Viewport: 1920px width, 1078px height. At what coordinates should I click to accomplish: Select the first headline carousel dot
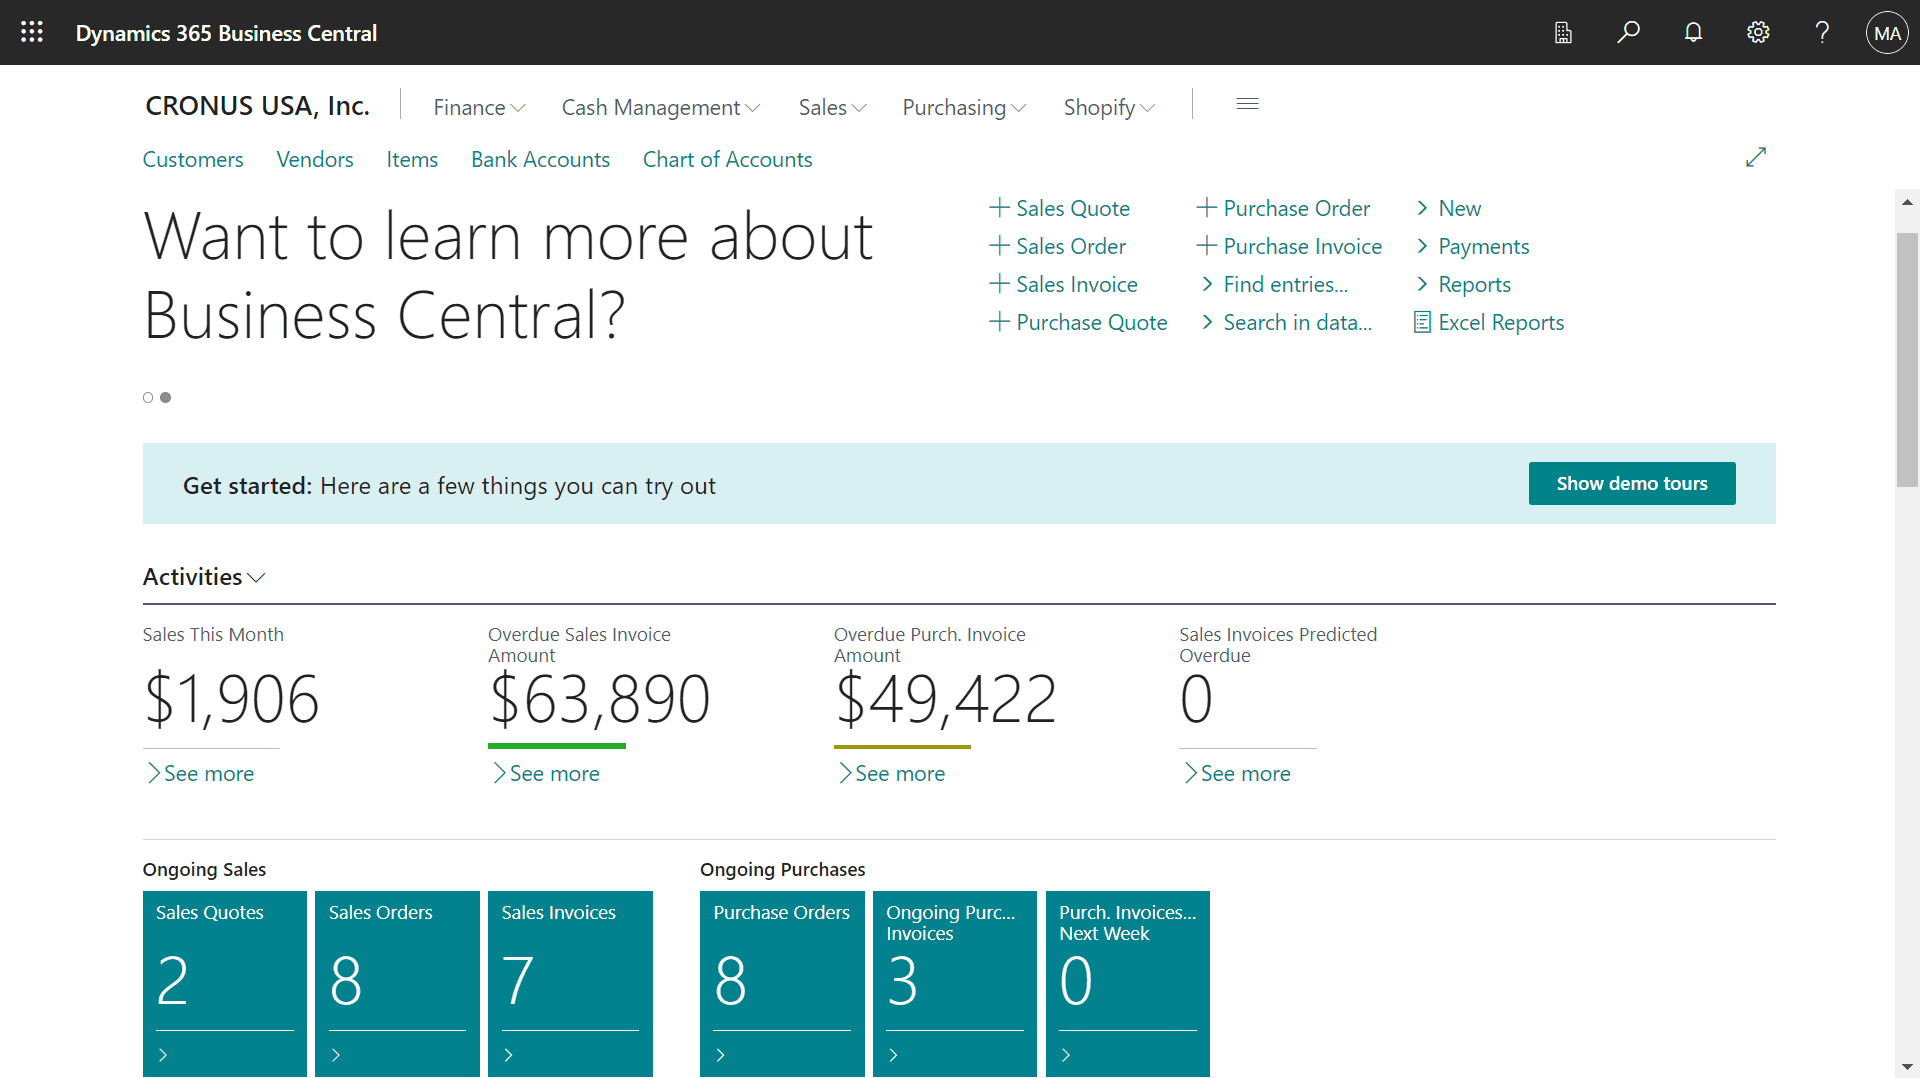click(148, 398)
